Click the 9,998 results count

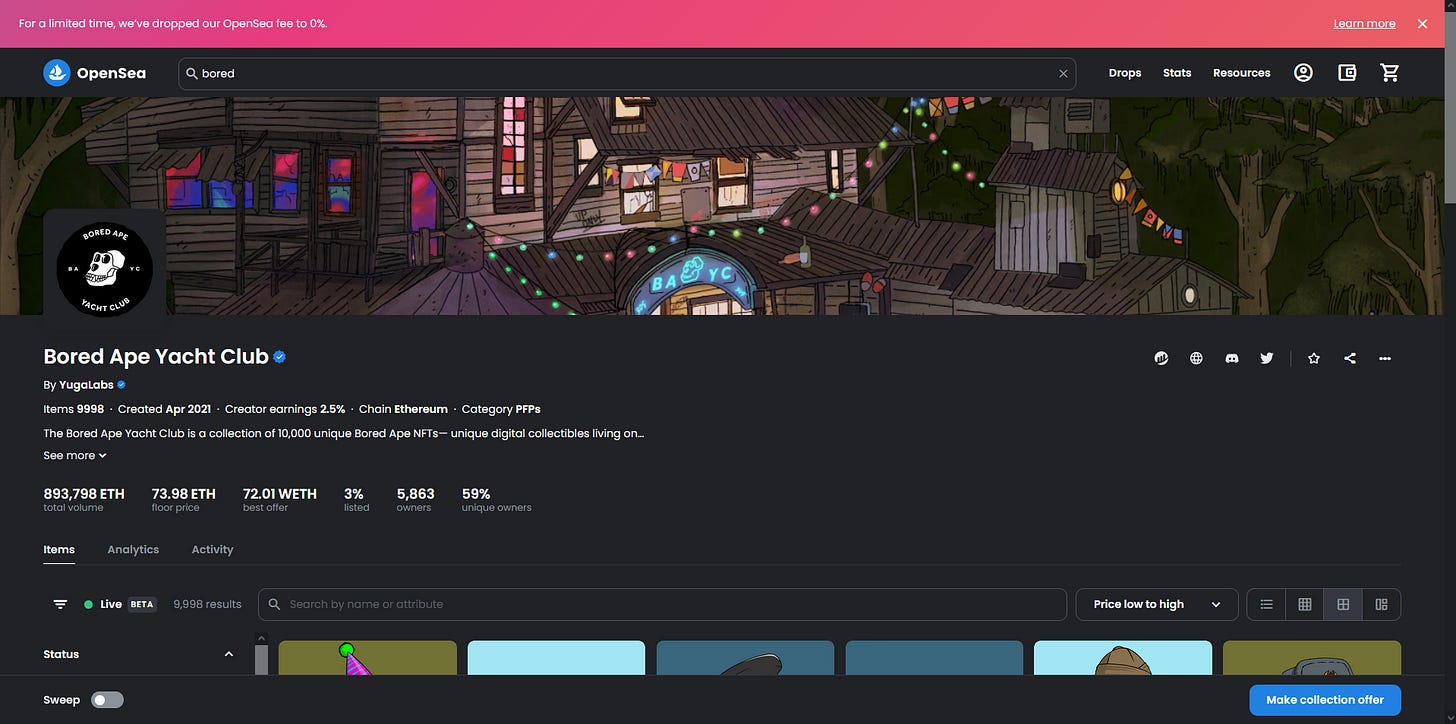click(207, 604)
